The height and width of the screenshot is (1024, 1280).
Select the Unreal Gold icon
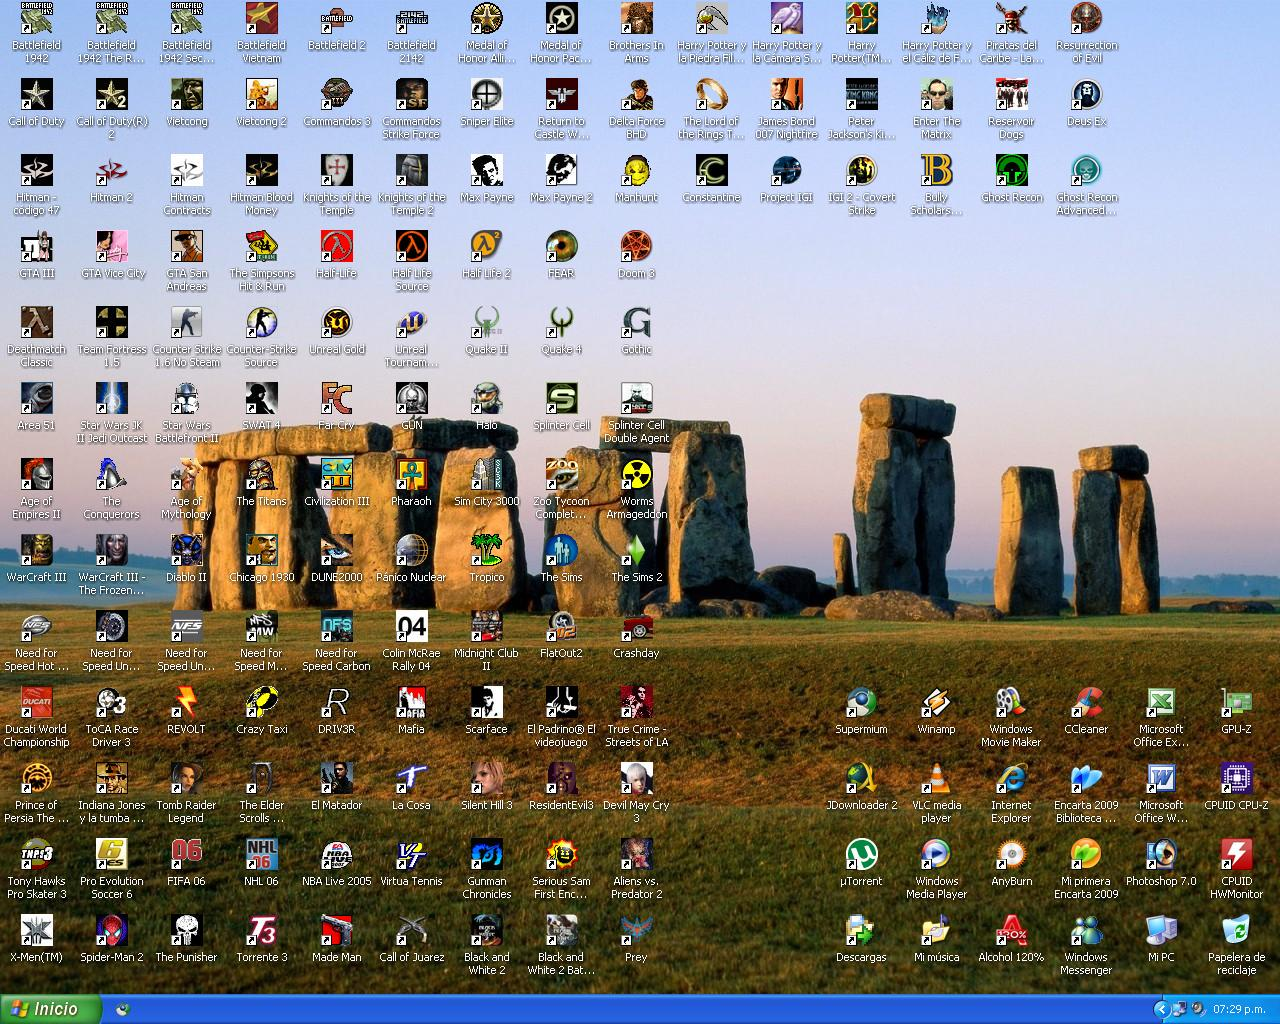click(337, 332)
